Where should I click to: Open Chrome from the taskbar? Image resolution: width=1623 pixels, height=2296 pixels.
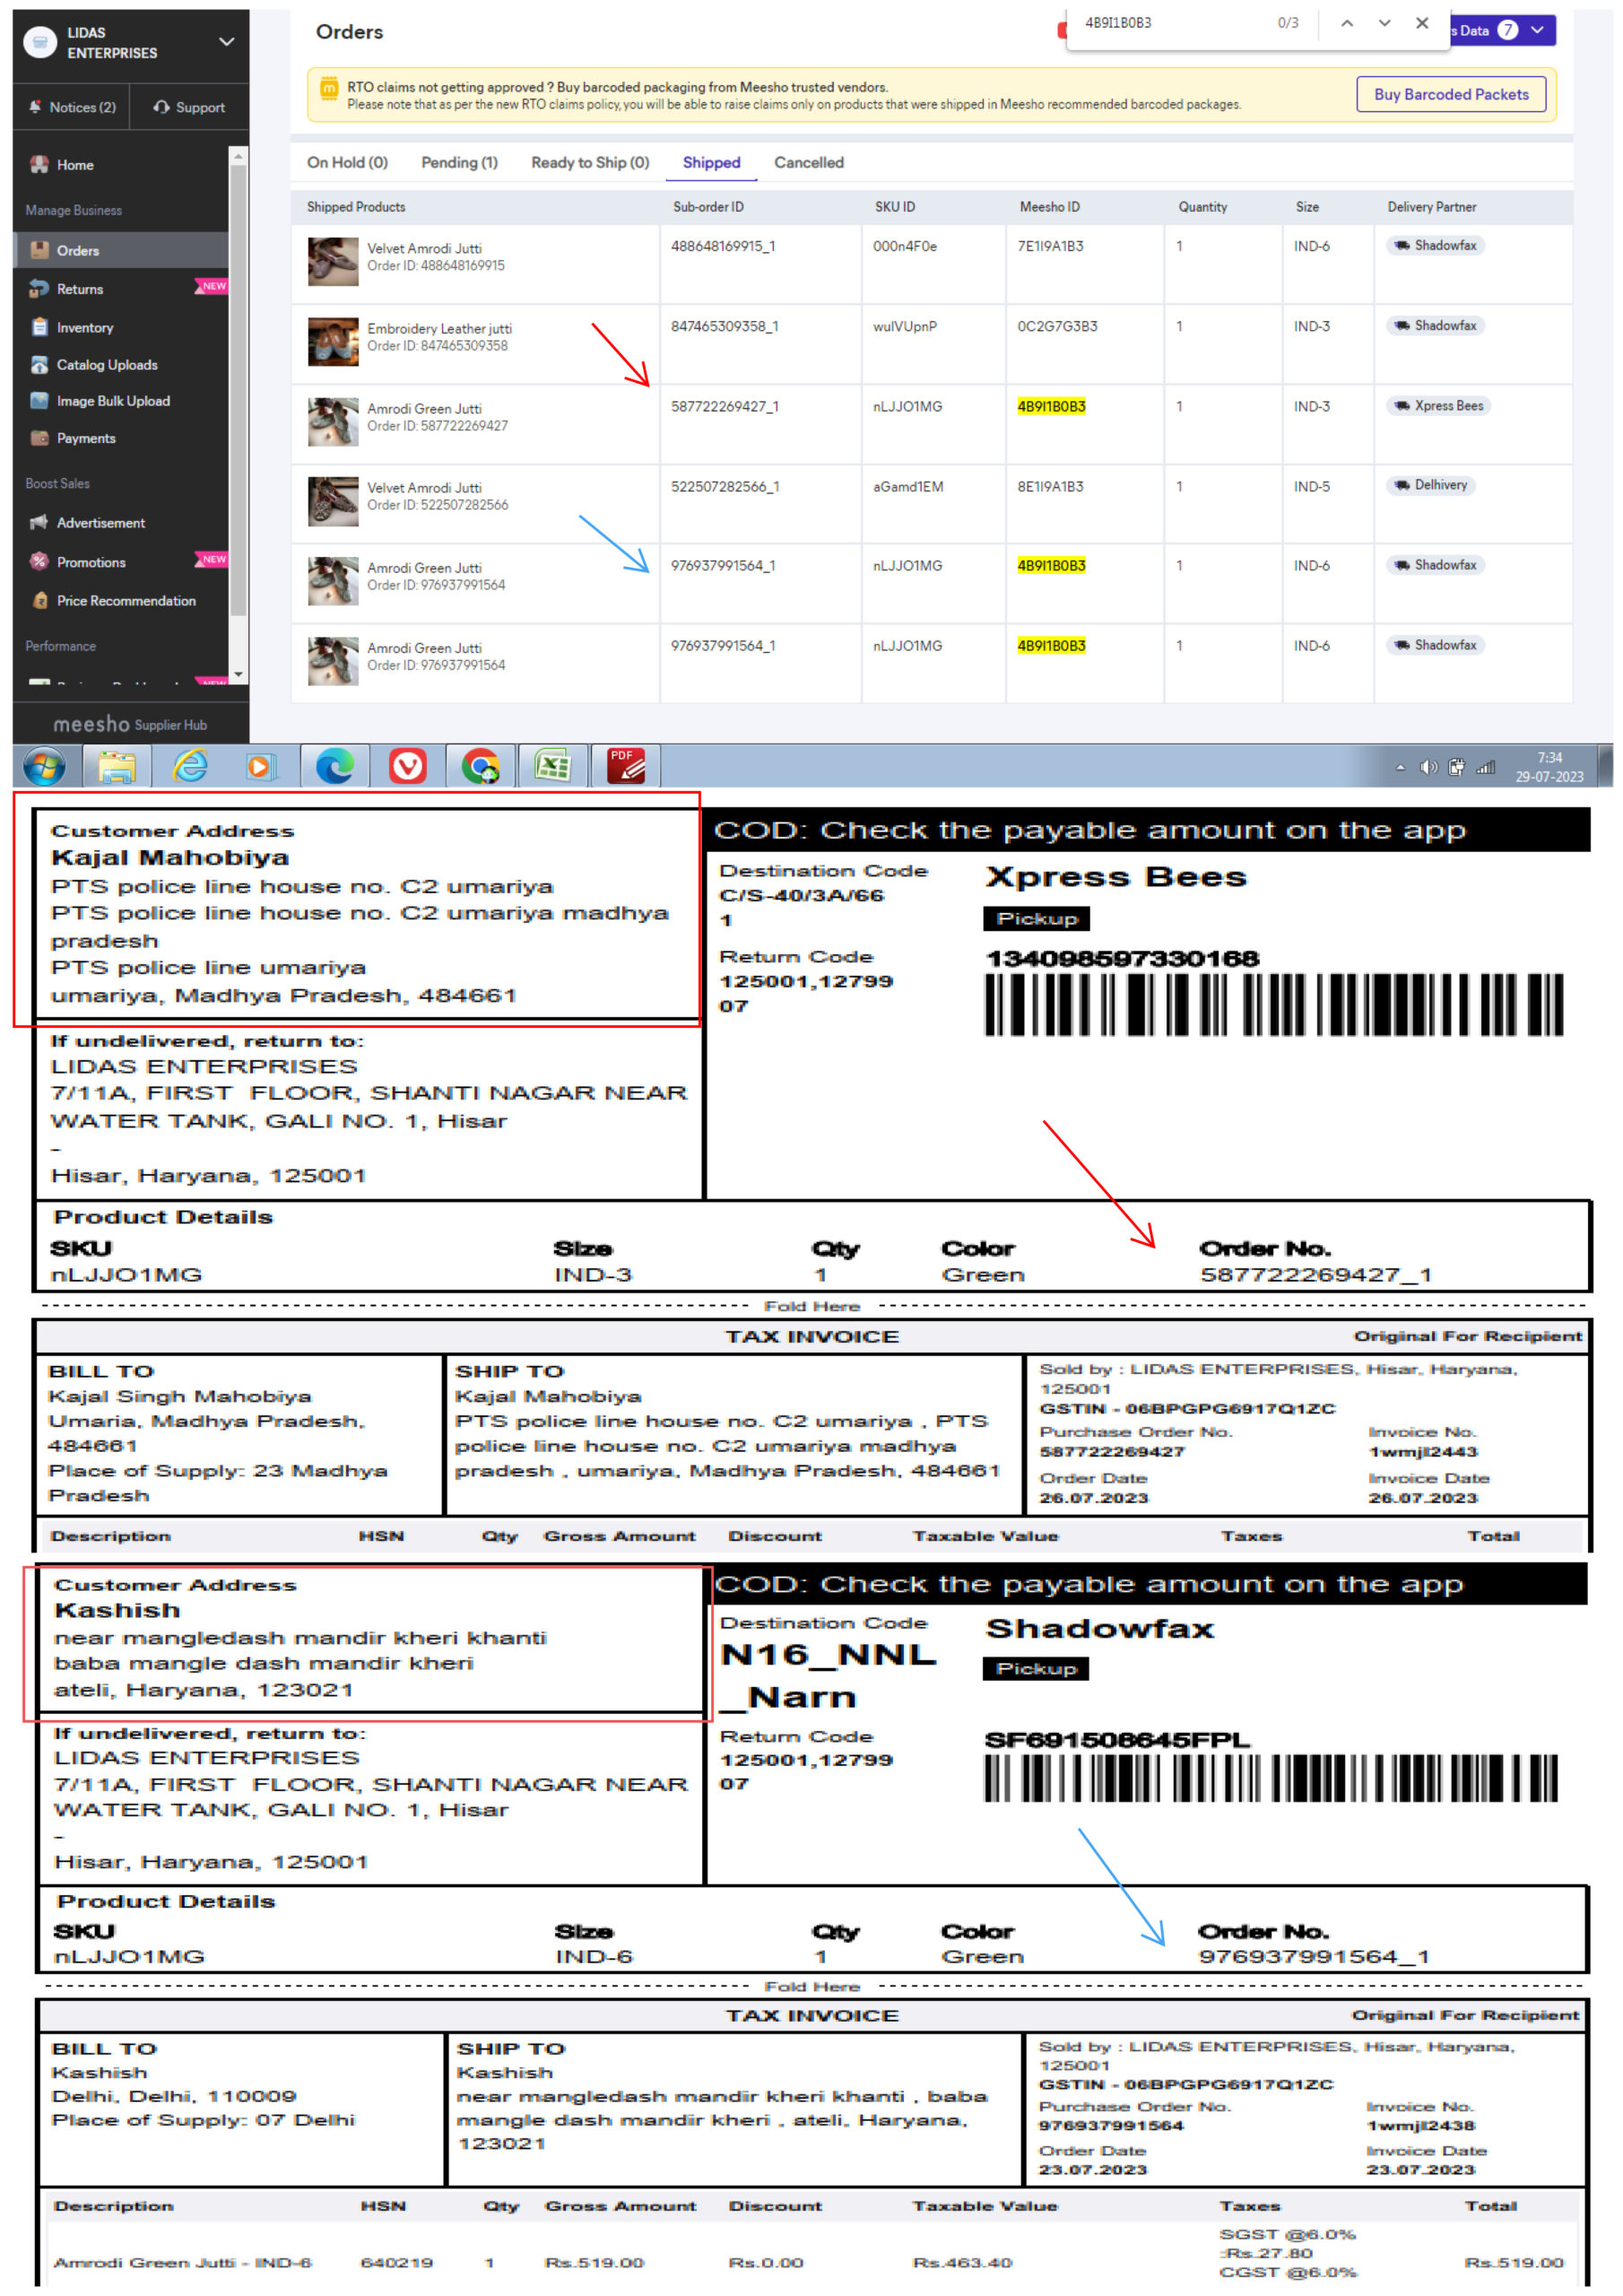(480, 767)
